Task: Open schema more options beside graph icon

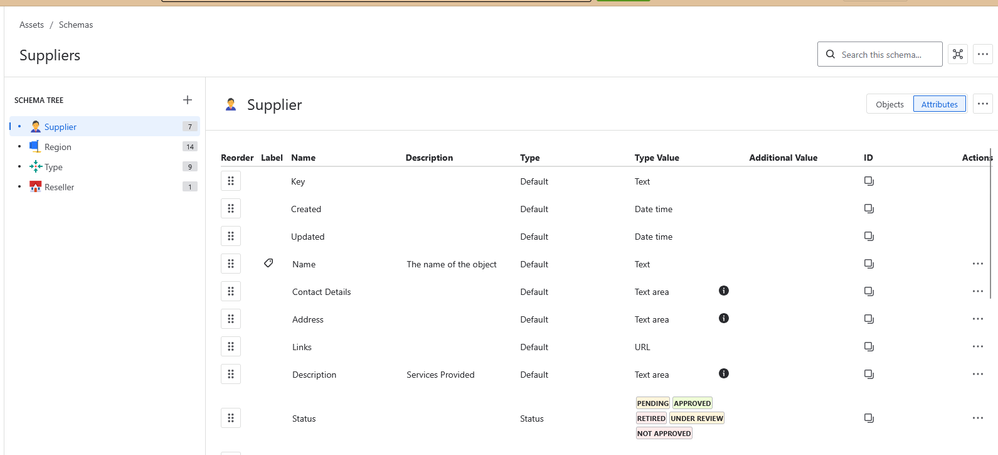Action: pyautogui.click(x=983, y=54)
